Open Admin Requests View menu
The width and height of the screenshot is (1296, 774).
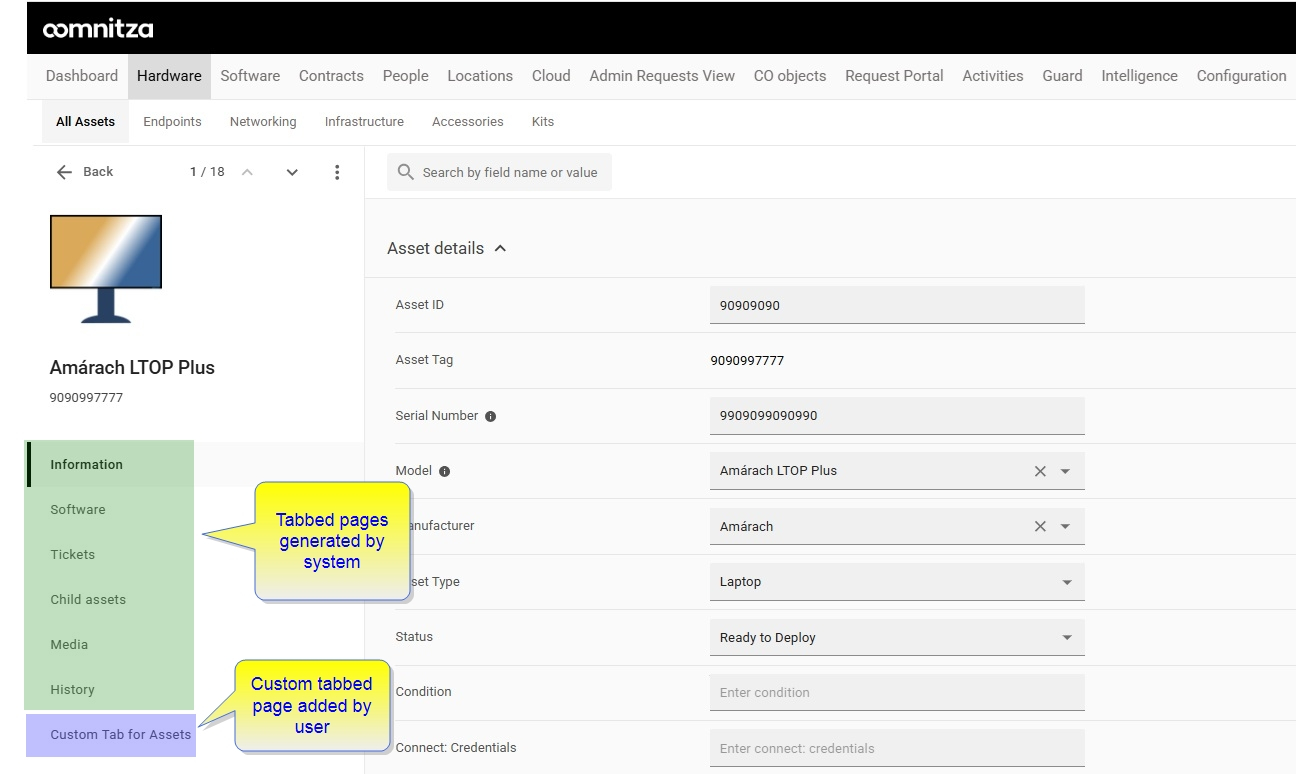tap(662, 76)
